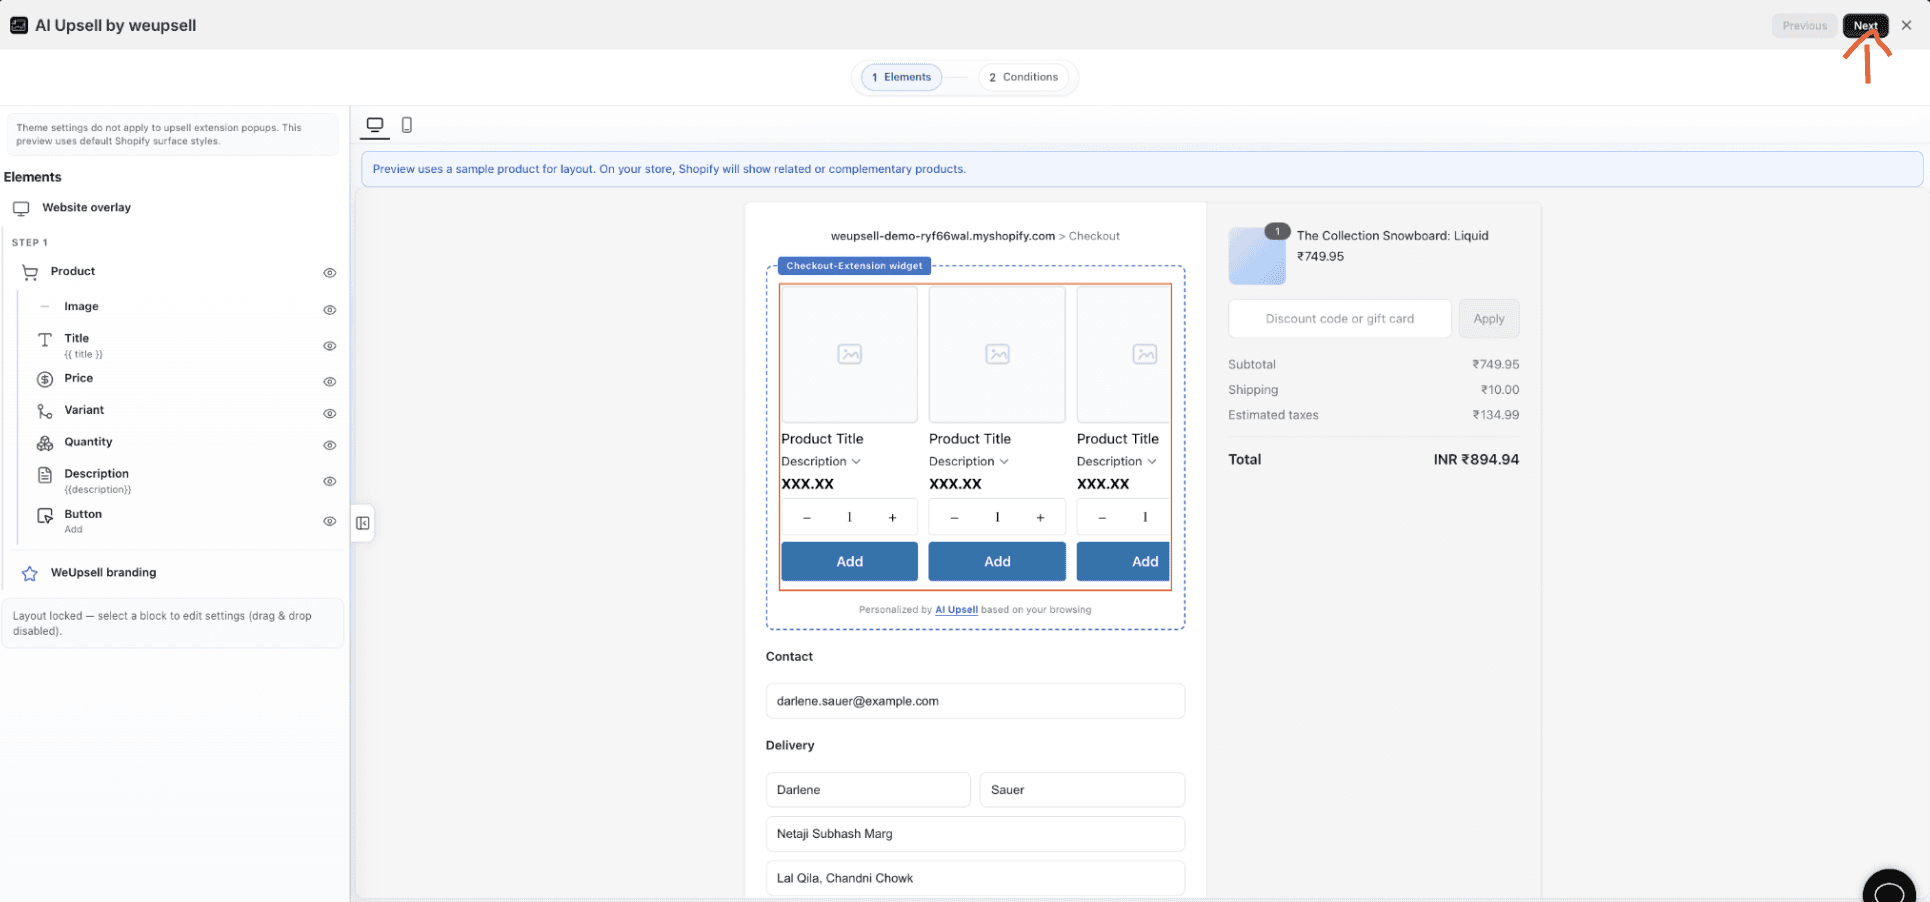Toggle visibility of Variant element
Image resolution: width=1930 pixels, height=902 pixels.
(x=329, y=414)
